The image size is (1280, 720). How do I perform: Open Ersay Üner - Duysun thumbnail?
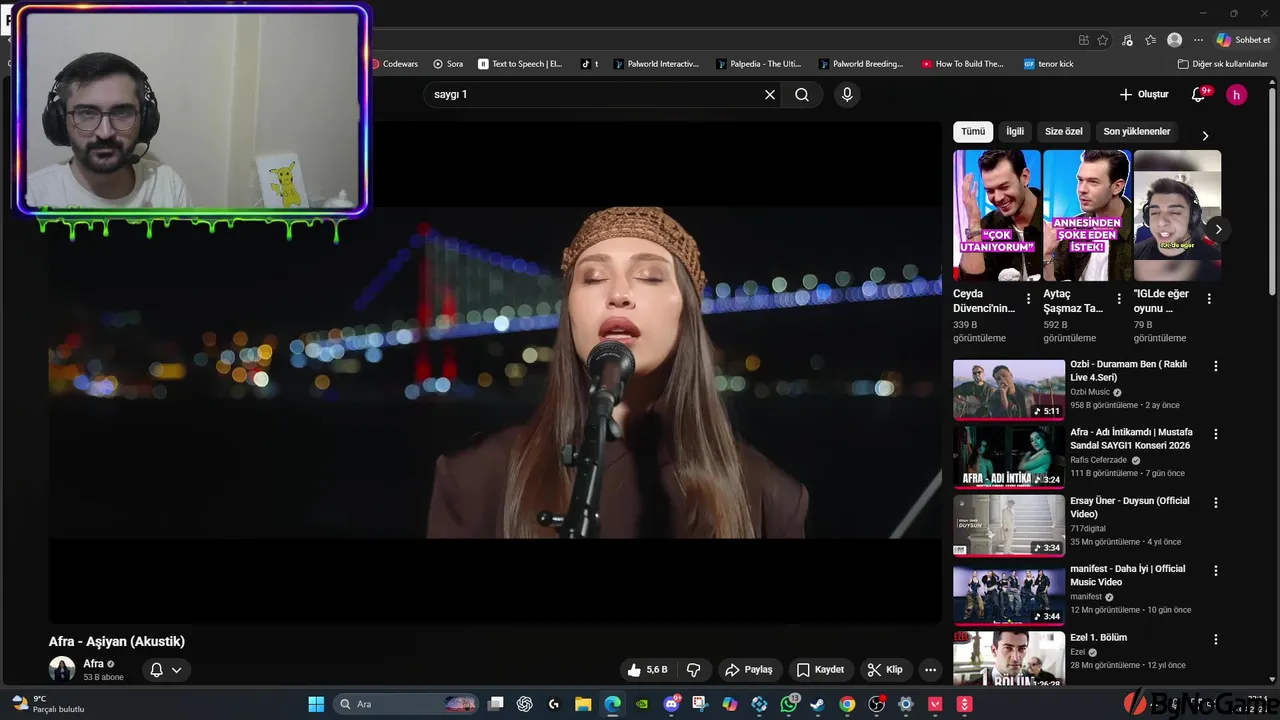(1009, 526)
